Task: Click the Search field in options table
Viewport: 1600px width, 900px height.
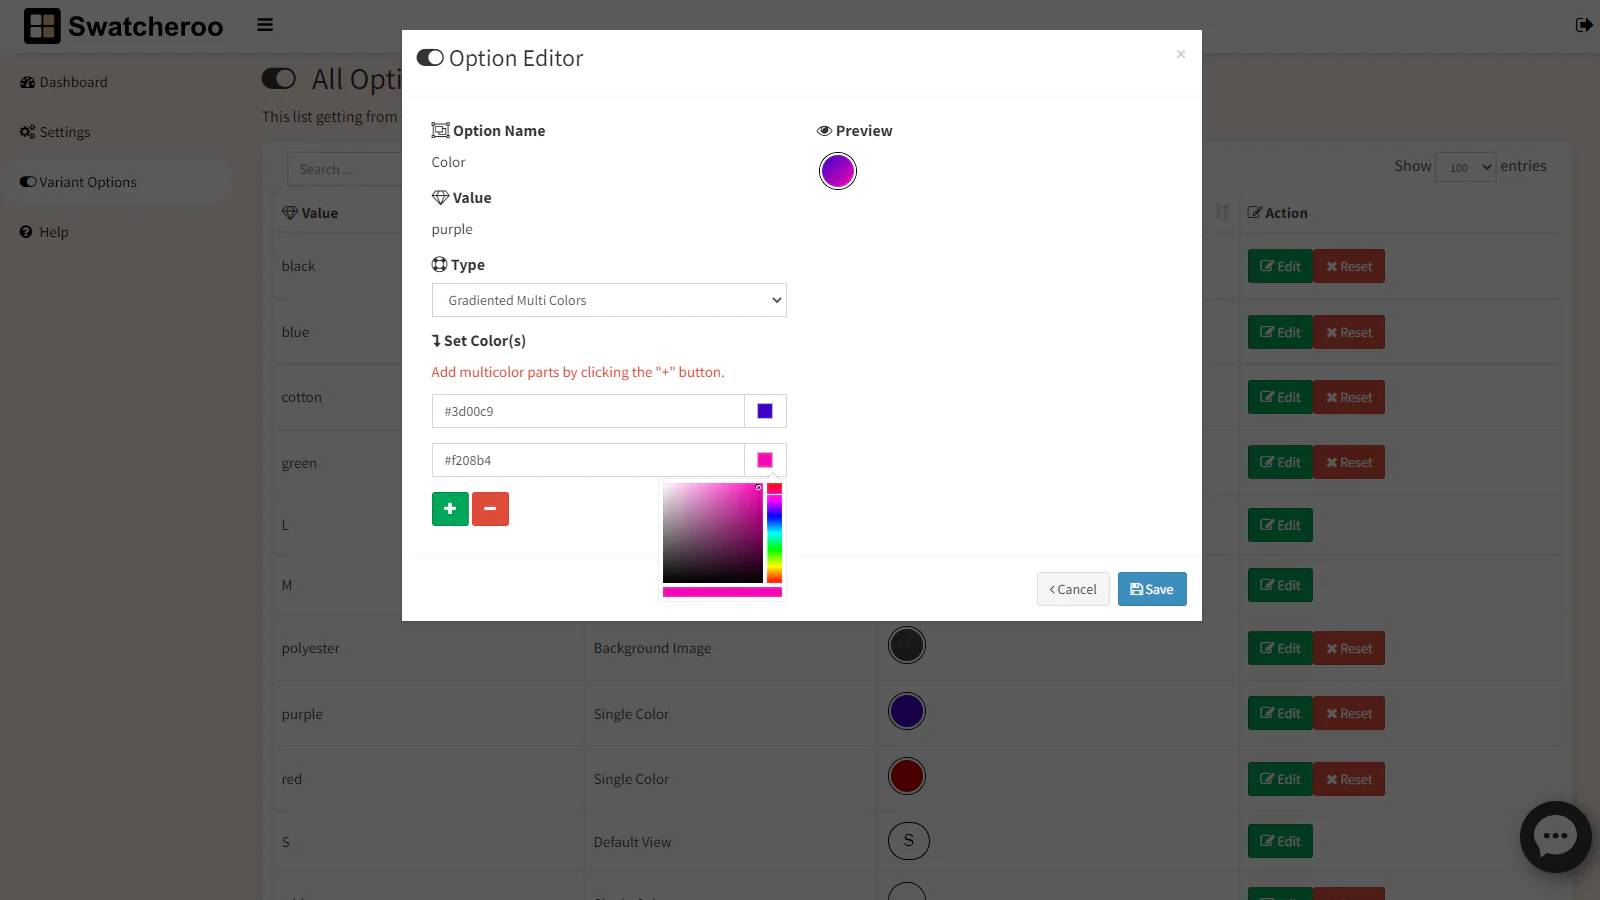Action: (x=344, y=169)
